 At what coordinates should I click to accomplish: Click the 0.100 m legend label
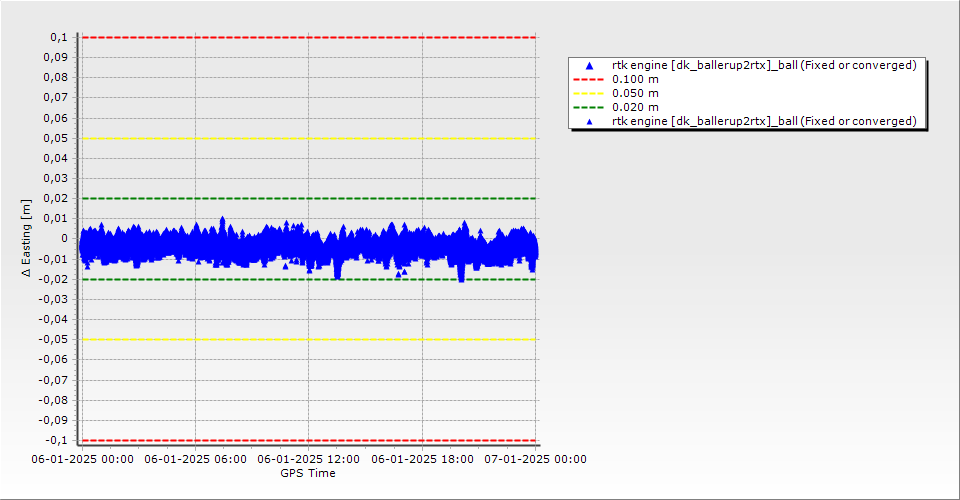tap(636, 80)
